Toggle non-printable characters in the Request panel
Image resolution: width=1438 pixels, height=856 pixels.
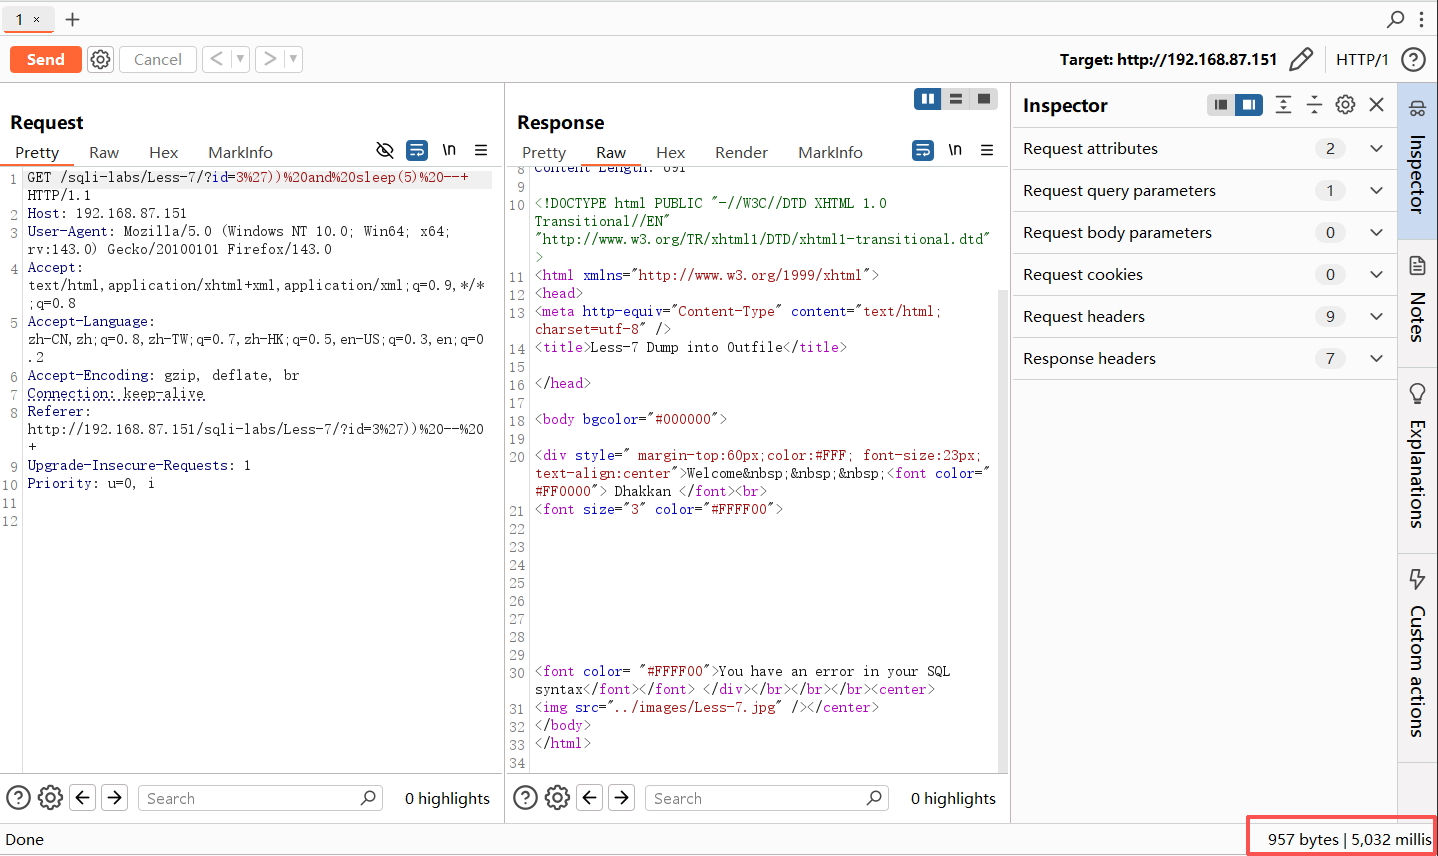(x=449, y=150)
